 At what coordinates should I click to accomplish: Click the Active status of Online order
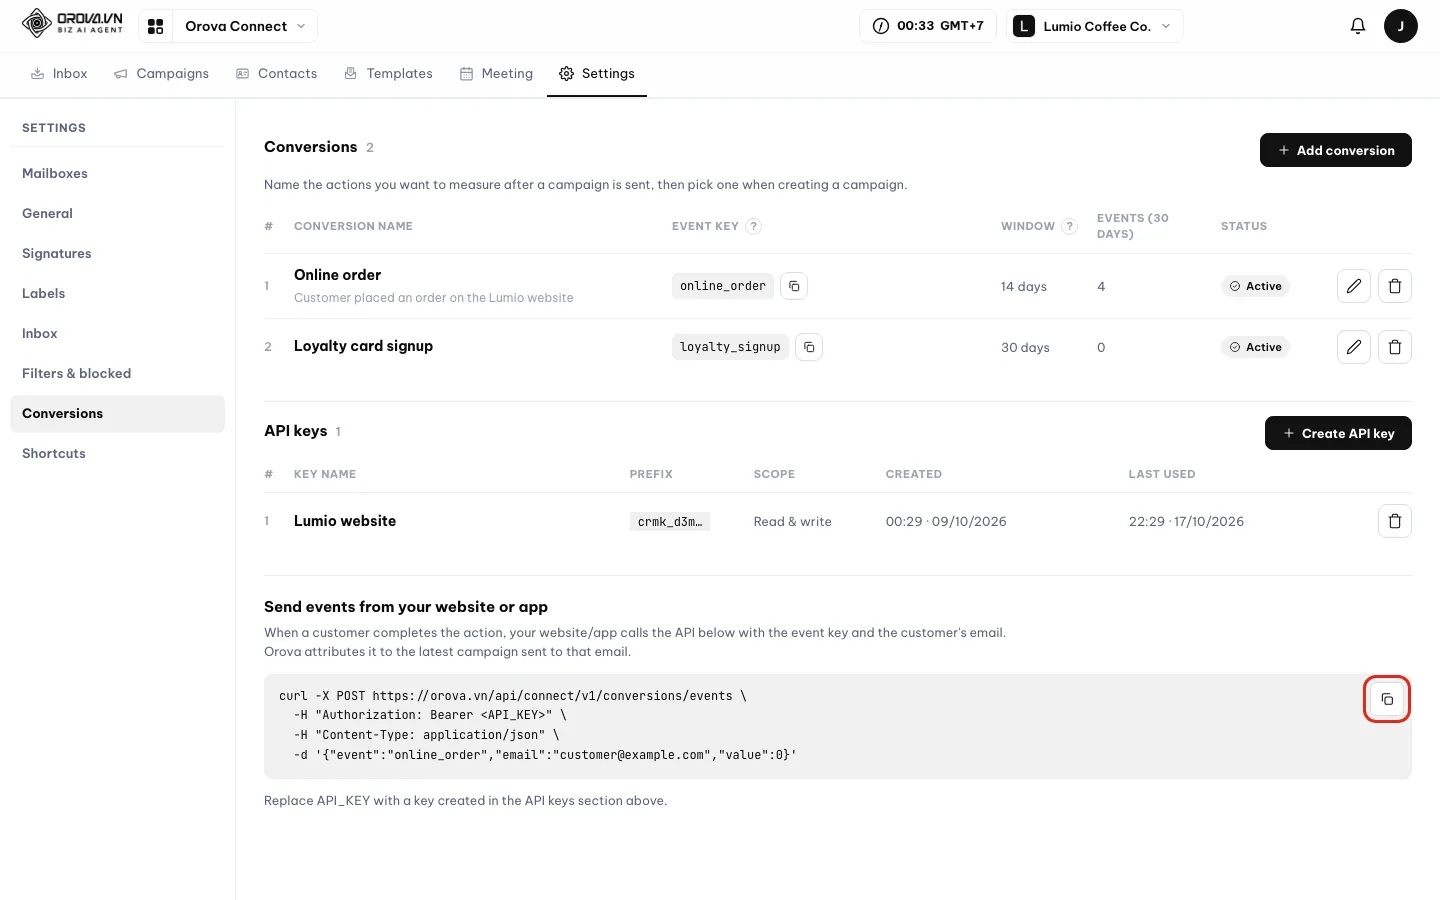tap(1256, 286)
